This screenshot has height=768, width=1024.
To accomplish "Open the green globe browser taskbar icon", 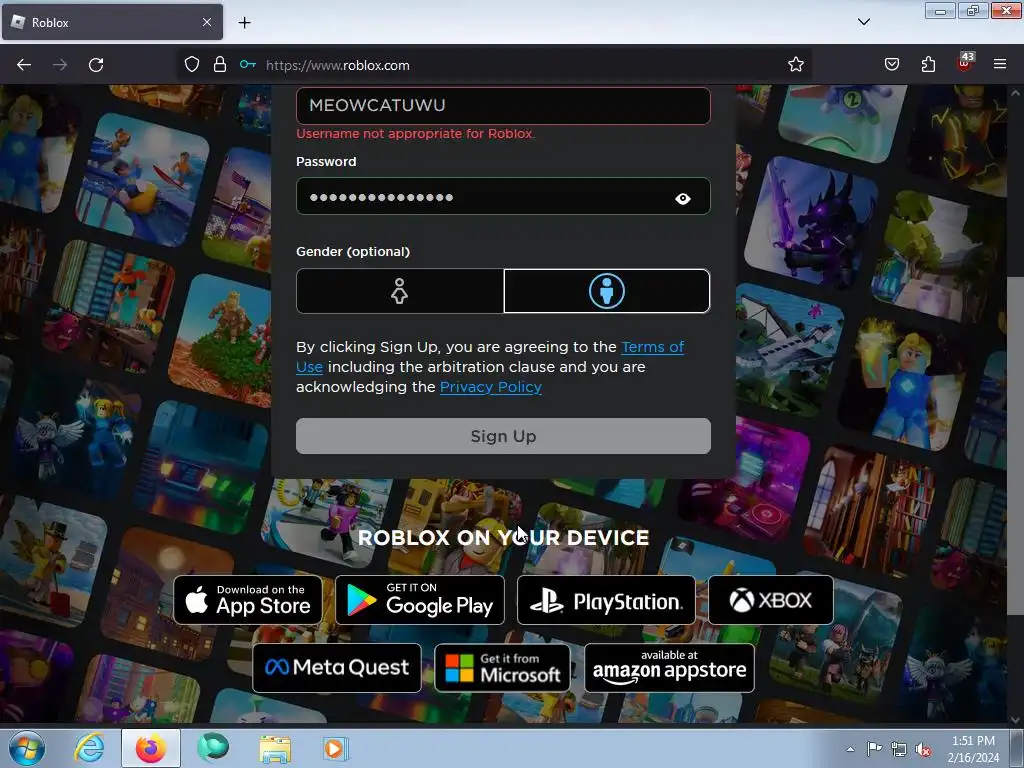I will click(213, 748).
